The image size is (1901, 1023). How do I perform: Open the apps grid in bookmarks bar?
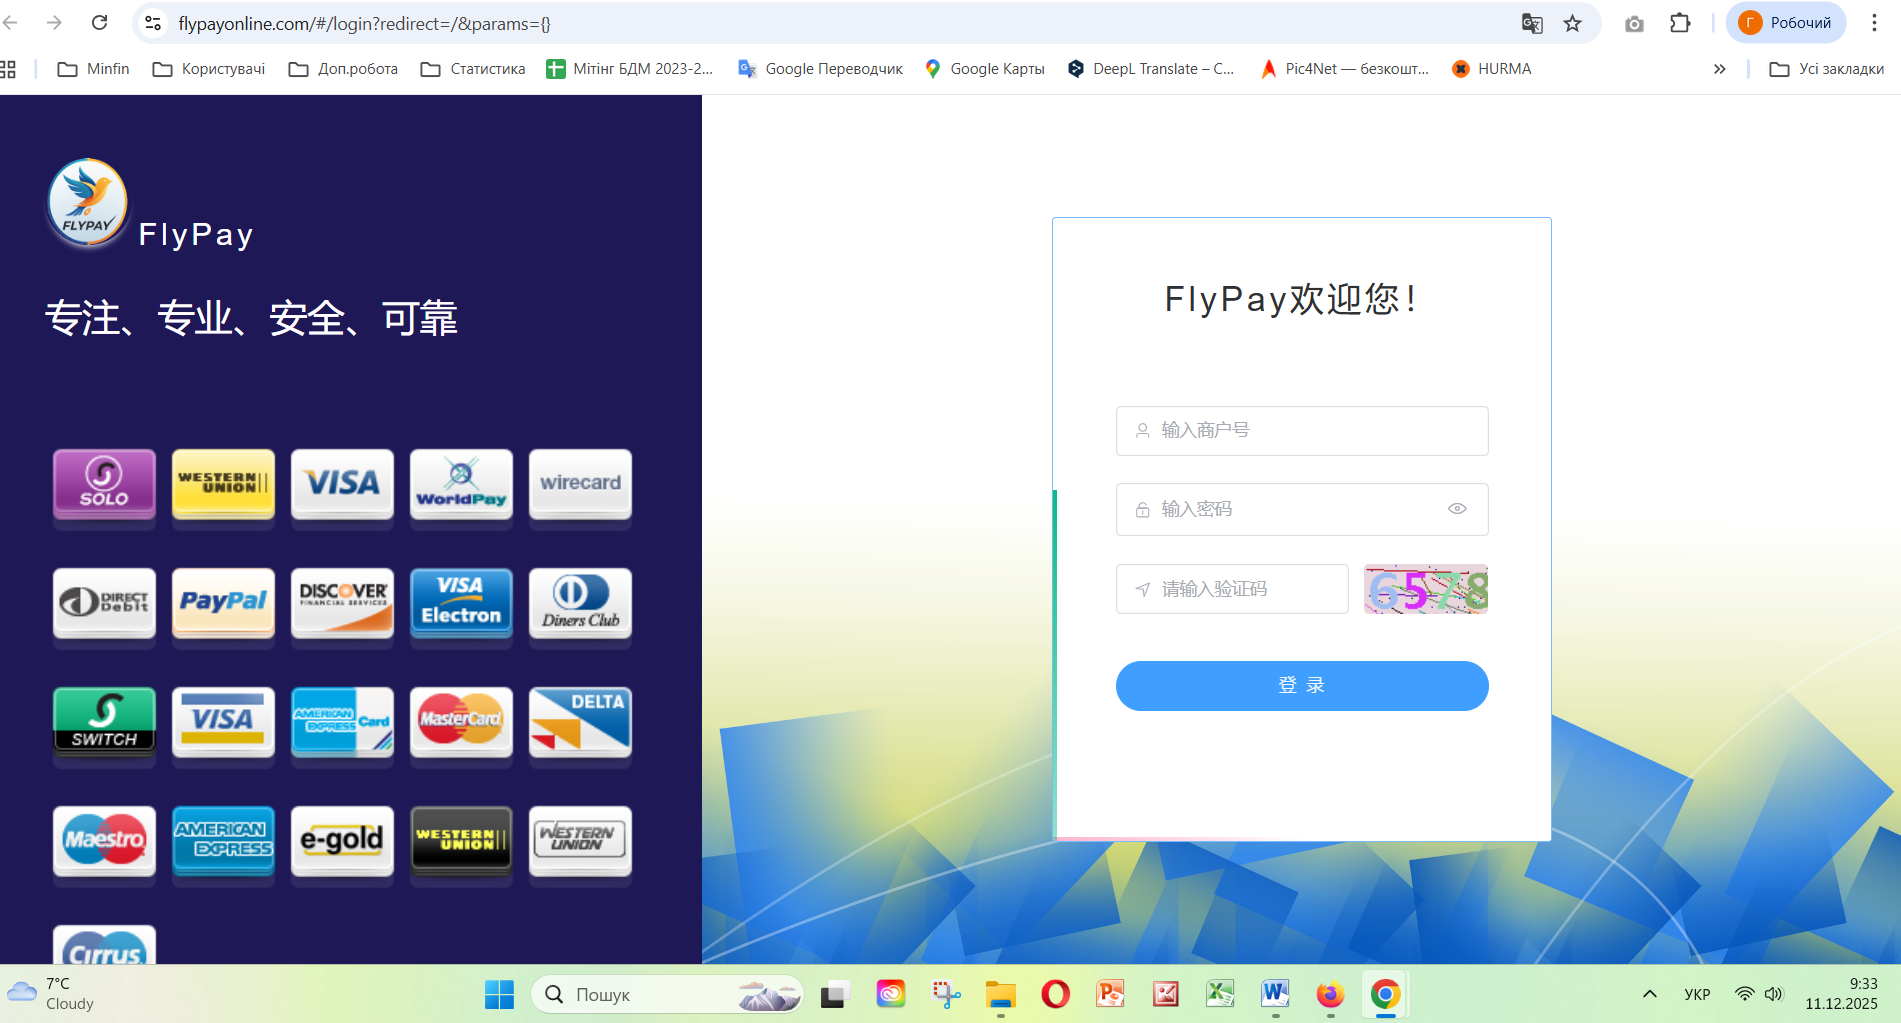pos(8,69)
